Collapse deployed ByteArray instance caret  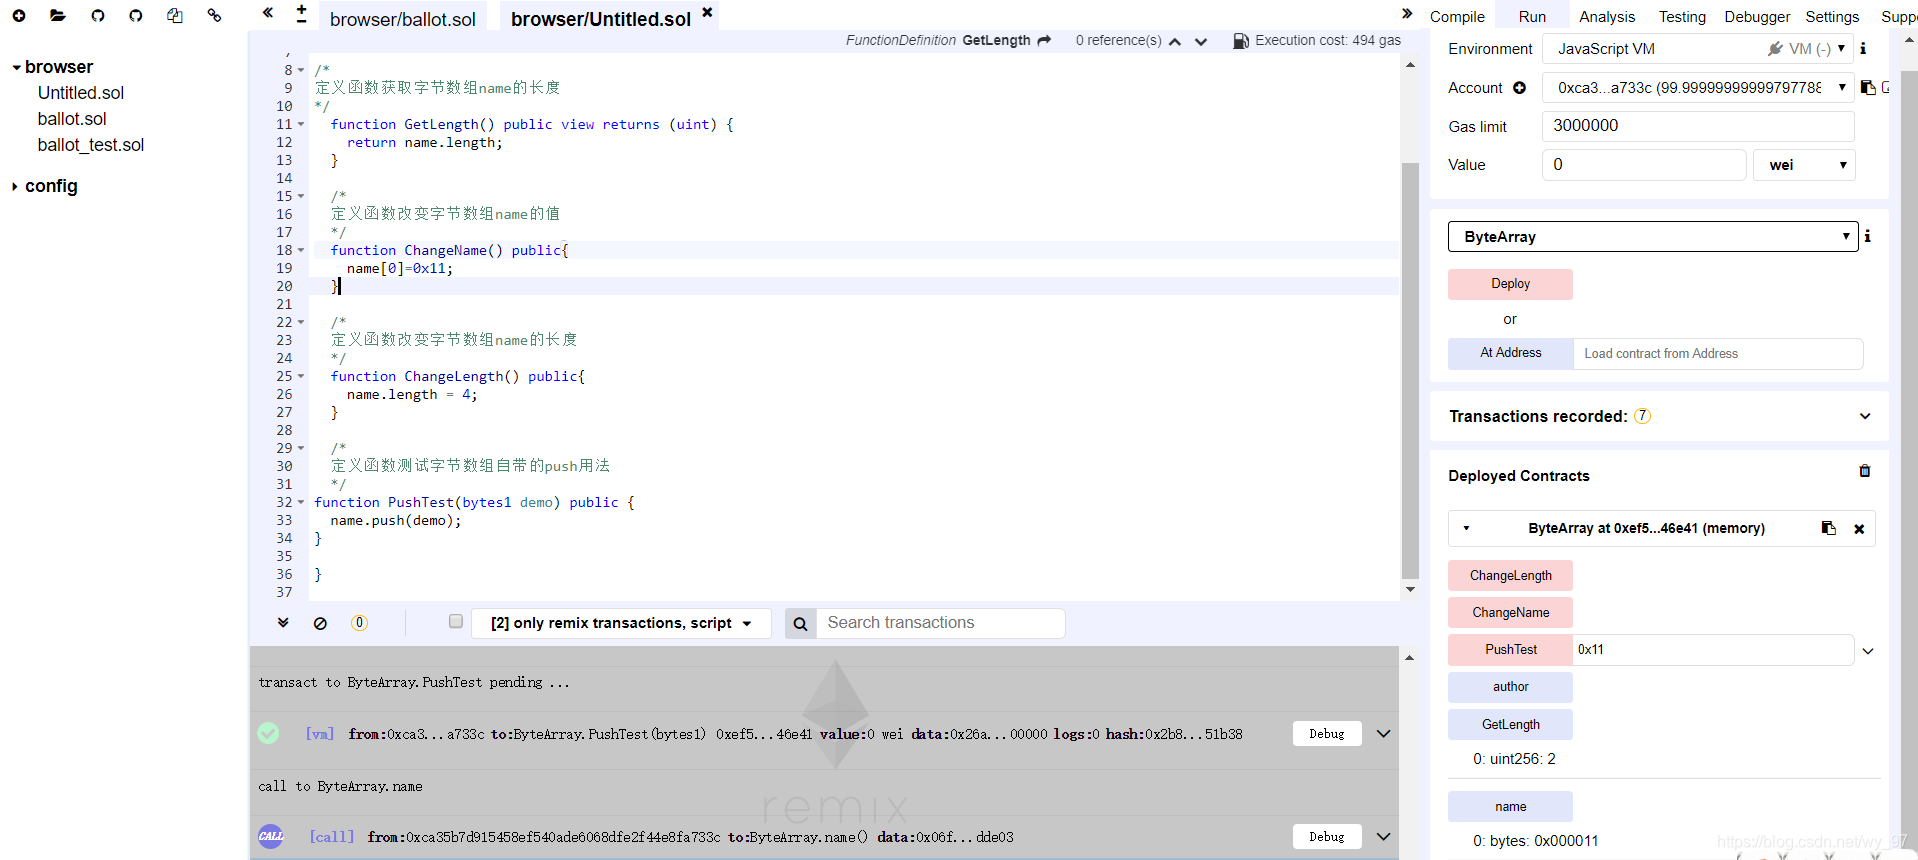coord(1466,529)
